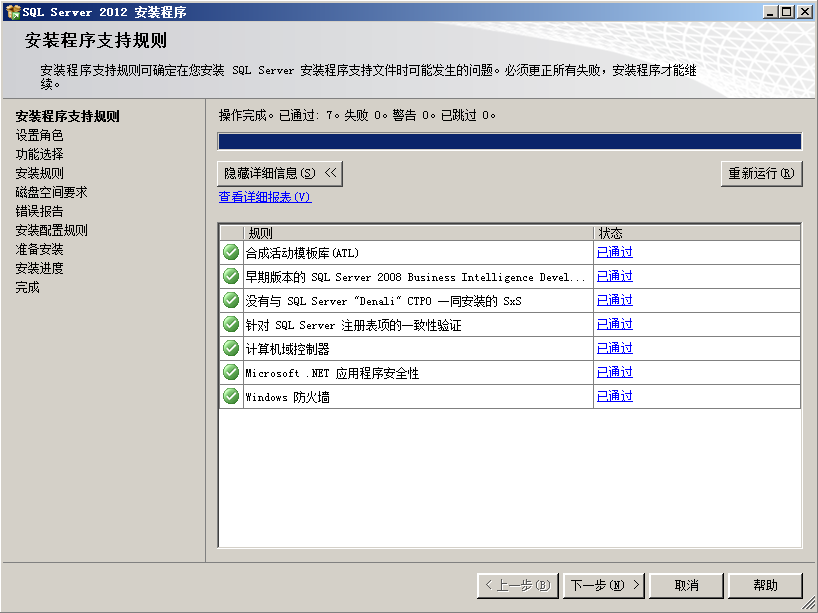Select rule text 没有与 SQL Server Denali CTP0 一同安装的 SxS
This screenshot has width=818, height=613.
[x=383, y=301]
